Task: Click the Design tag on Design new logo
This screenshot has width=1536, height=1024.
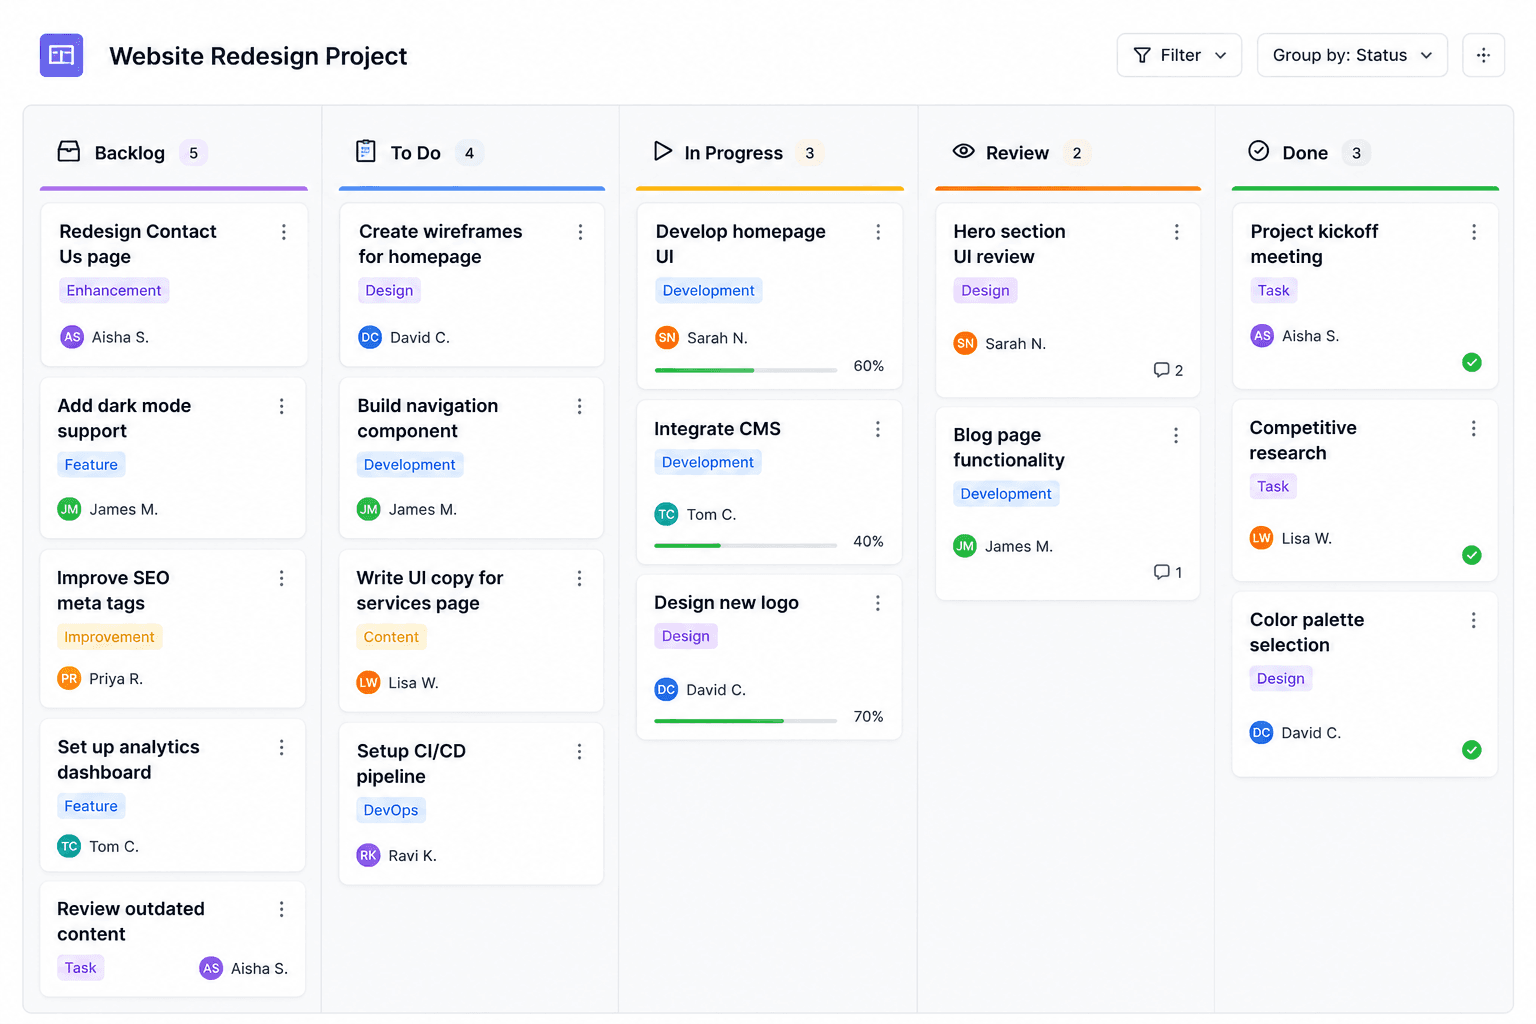Action: click(686, 636)
